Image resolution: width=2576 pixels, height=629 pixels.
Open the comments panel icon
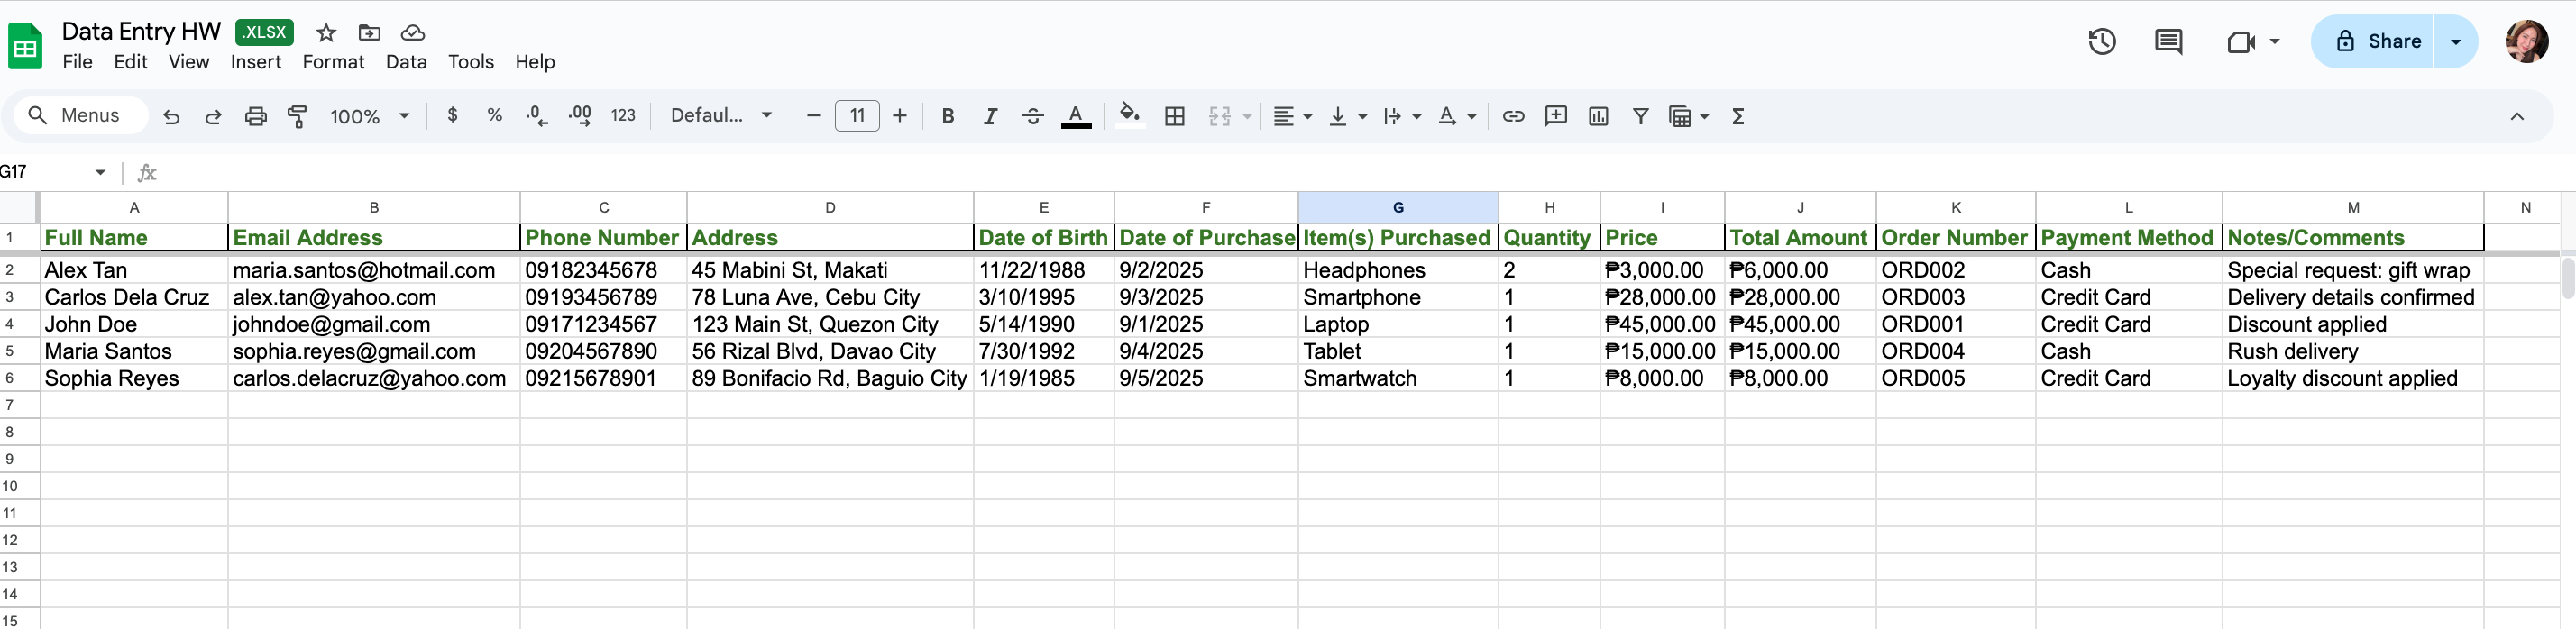point(2168,41)
